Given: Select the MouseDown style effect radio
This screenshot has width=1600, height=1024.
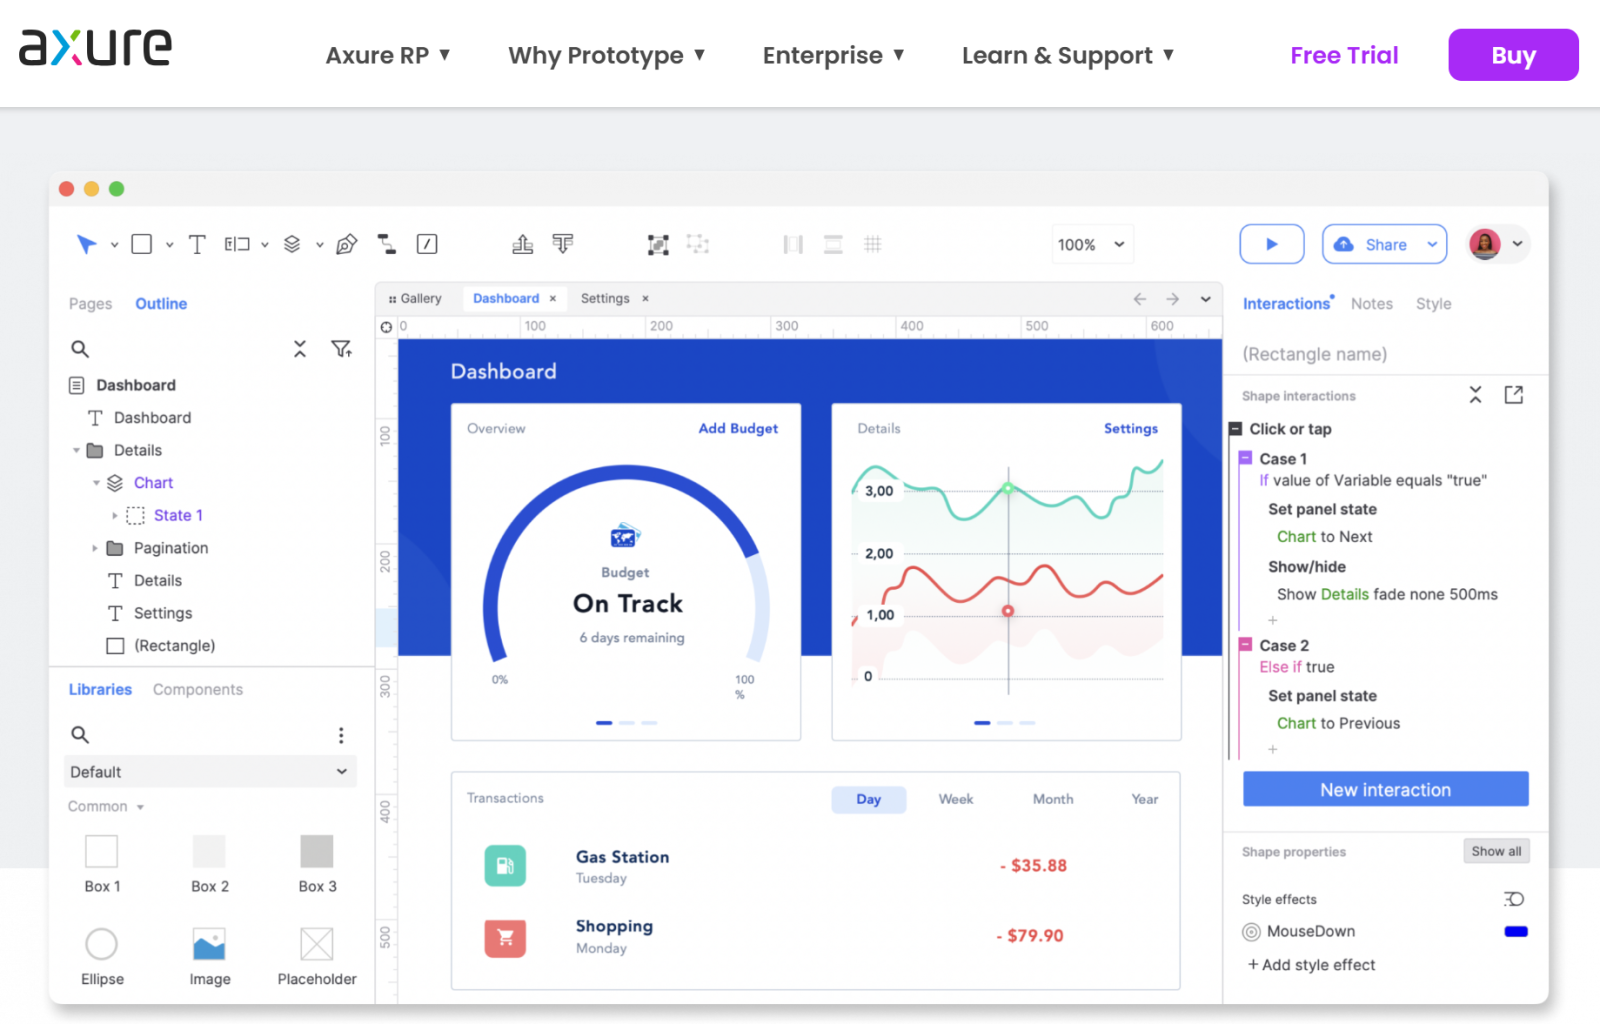Looking at the screenshot, I should (x=1251, y=932).
